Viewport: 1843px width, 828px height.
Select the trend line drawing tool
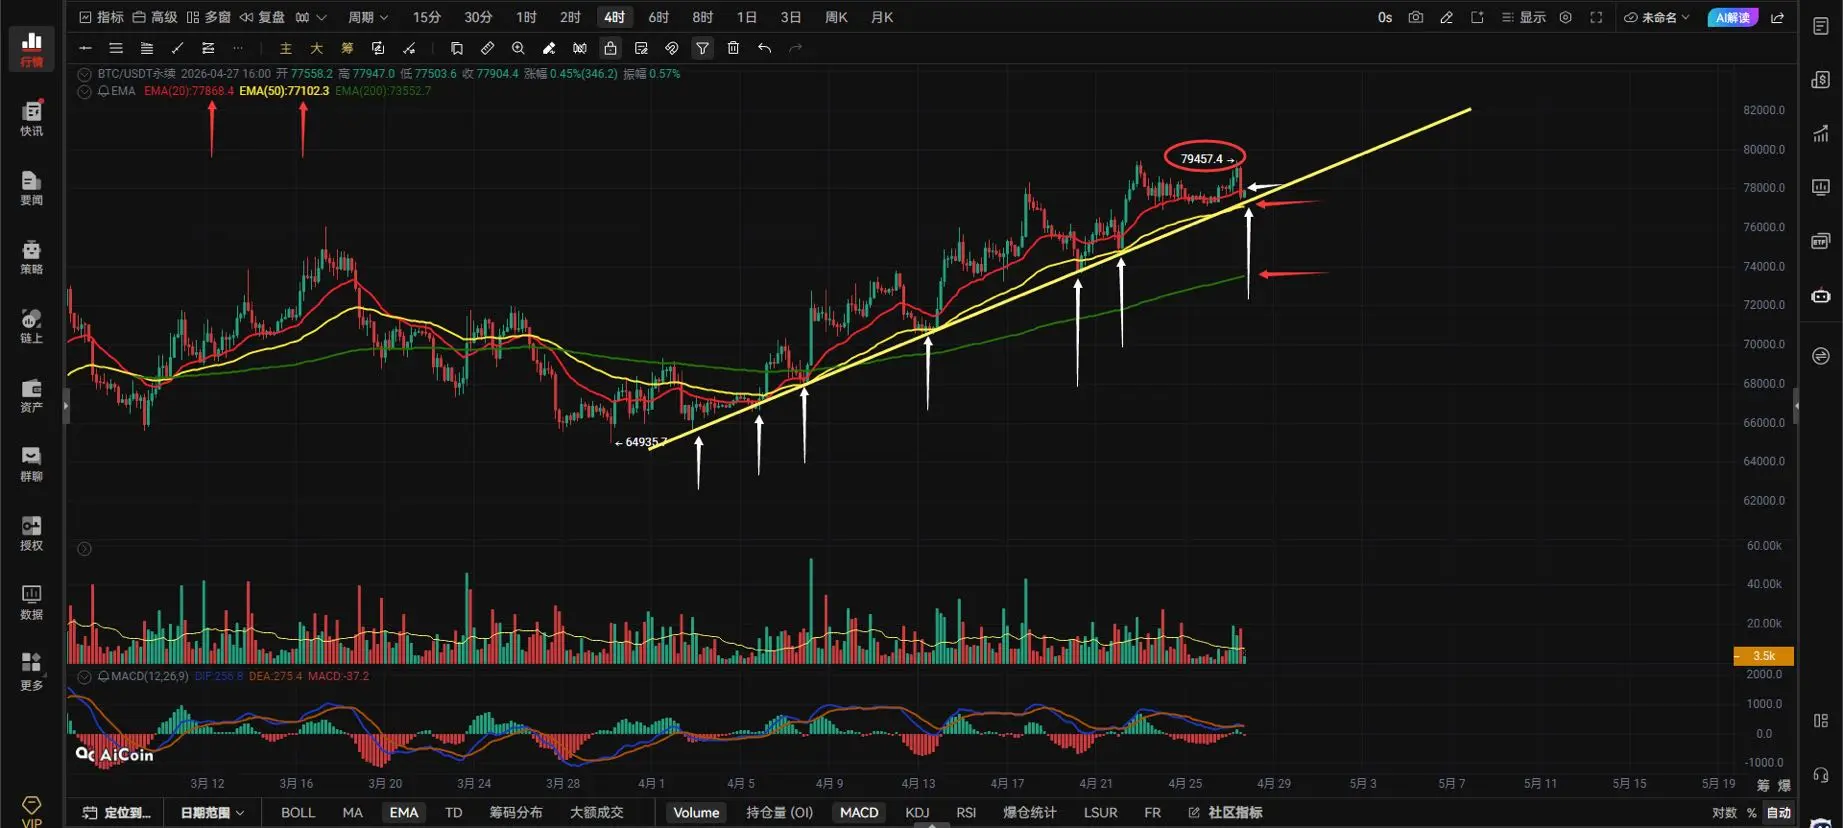(x=177, y=48)
